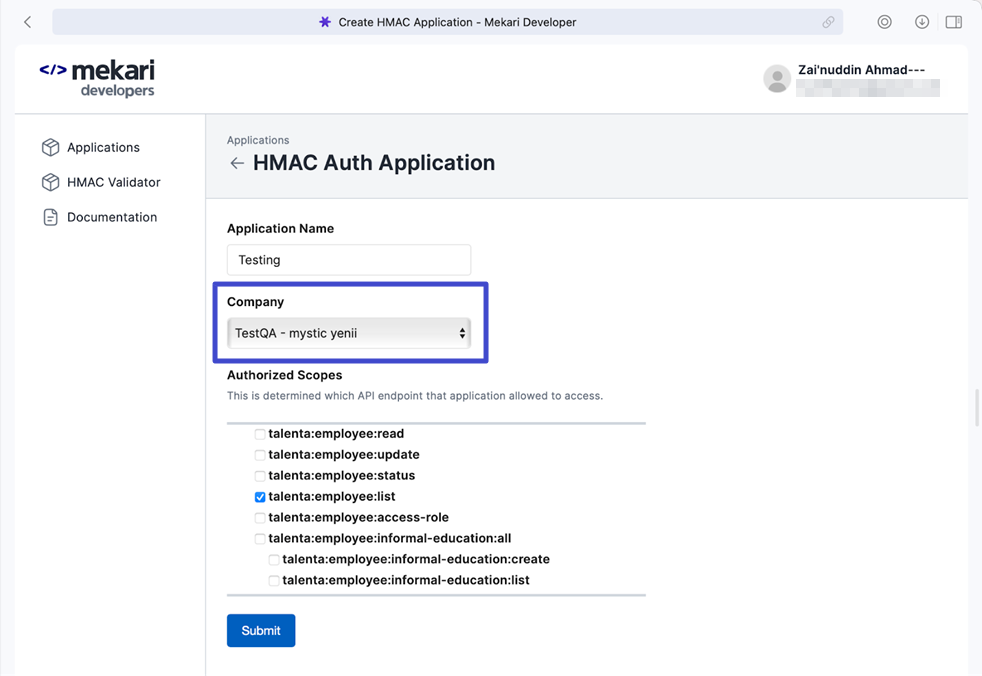The height and width of the screenshot is (676, 982).
Task: Copy page link via chain icon
Action: pyautogui.click(x=828, y=22)
